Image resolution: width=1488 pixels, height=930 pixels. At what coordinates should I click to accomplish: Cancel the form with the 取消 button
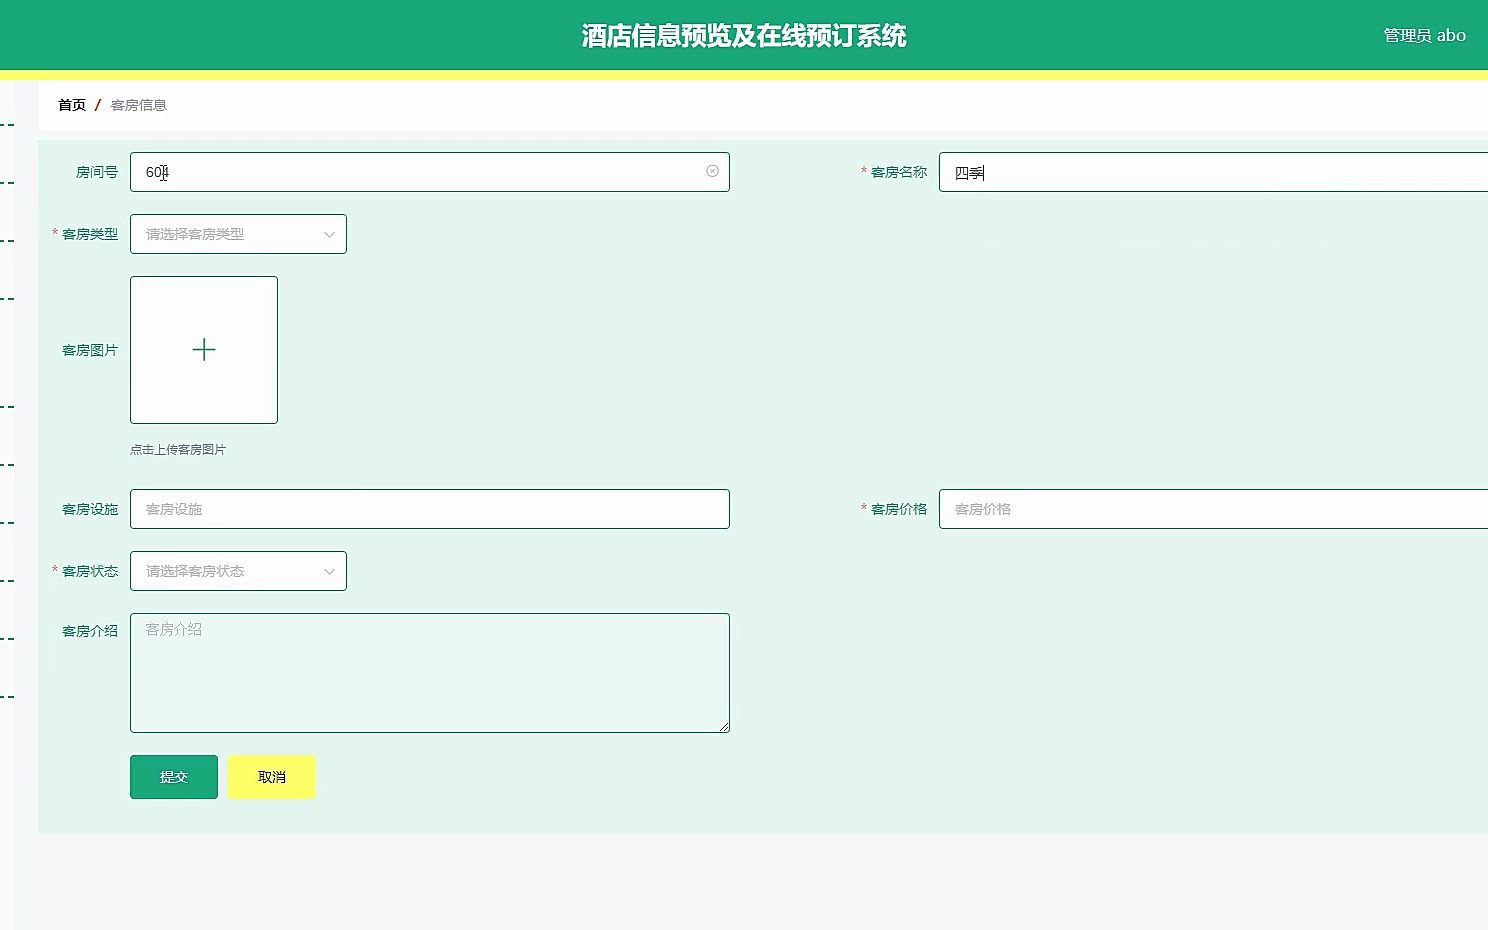click(272, 777)
